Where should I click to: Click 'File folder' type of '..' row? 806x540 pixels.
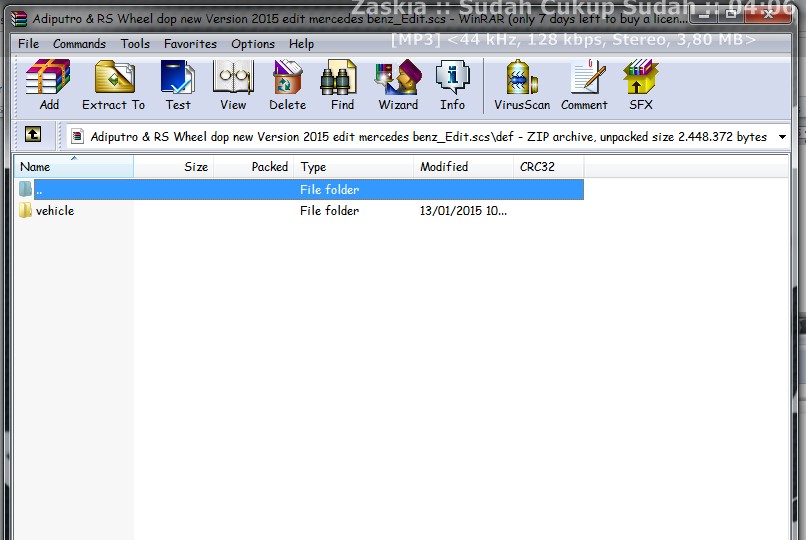329,190
